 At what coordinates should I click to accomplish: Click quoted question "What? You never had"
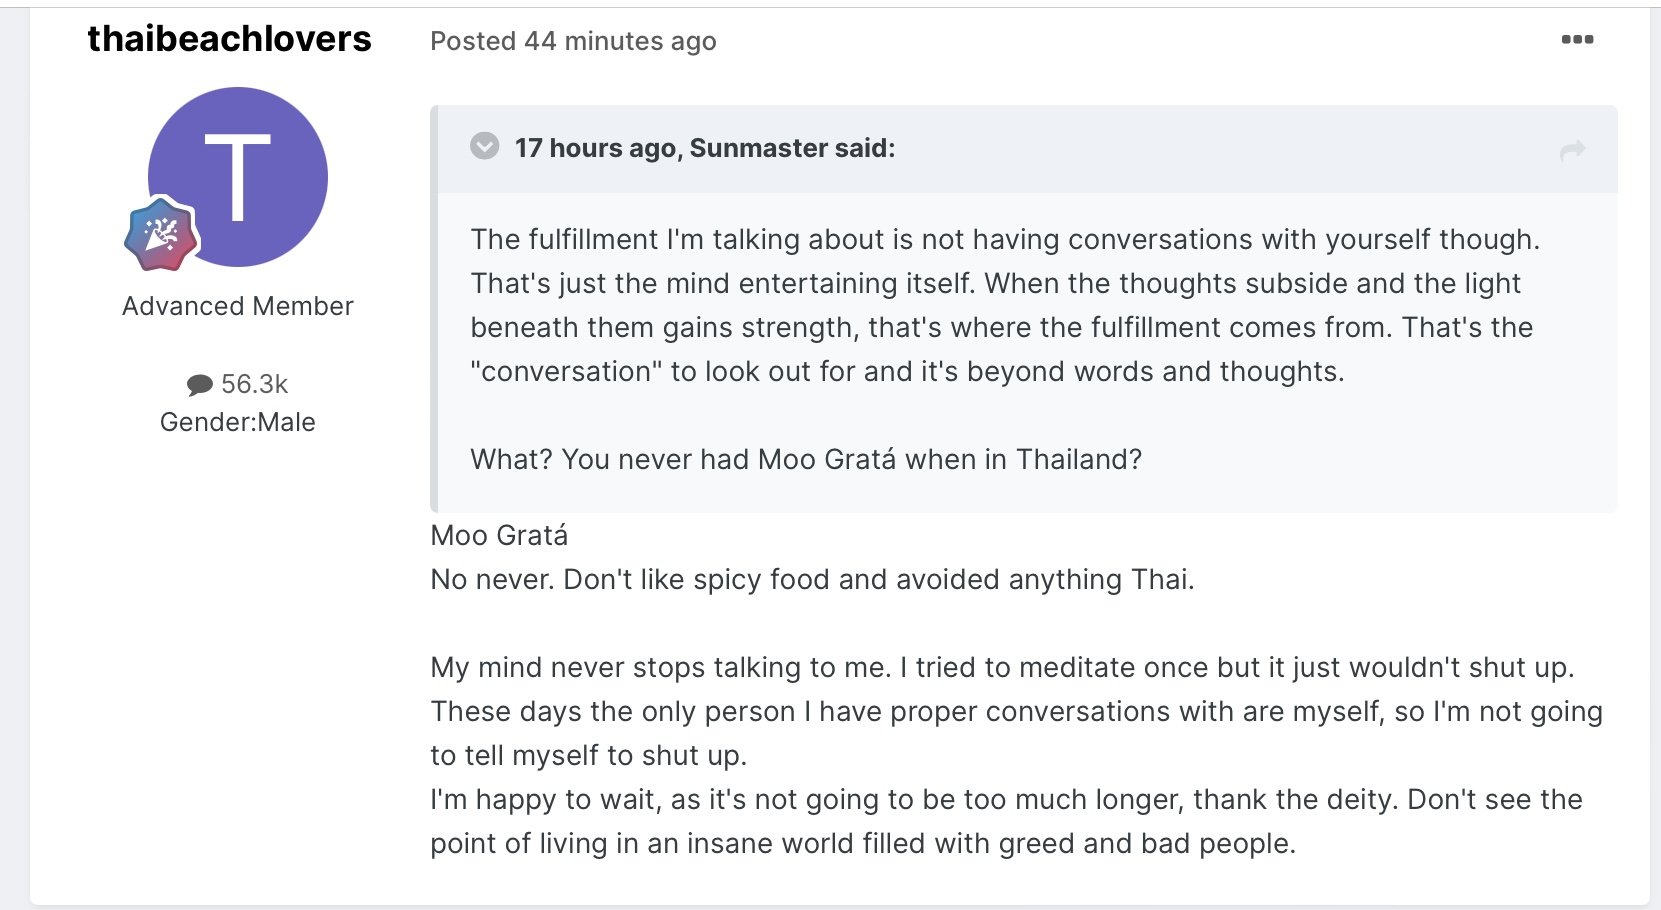point(806,460)
